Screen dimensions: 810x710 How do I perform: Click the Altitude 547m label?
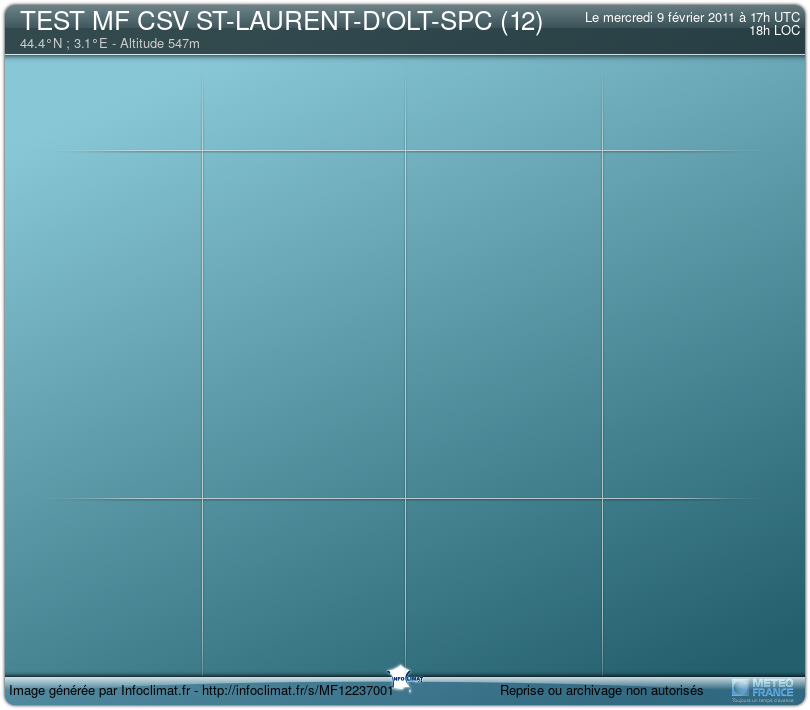click(159, 44)
